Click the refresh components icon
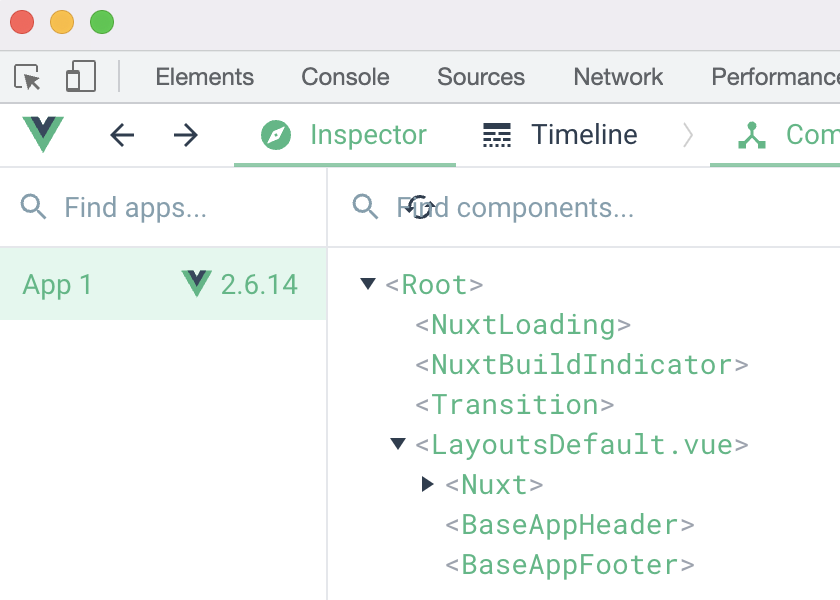The height and width of the screenshot is (600, 840). pyautogui.click(x=420, y=205)
